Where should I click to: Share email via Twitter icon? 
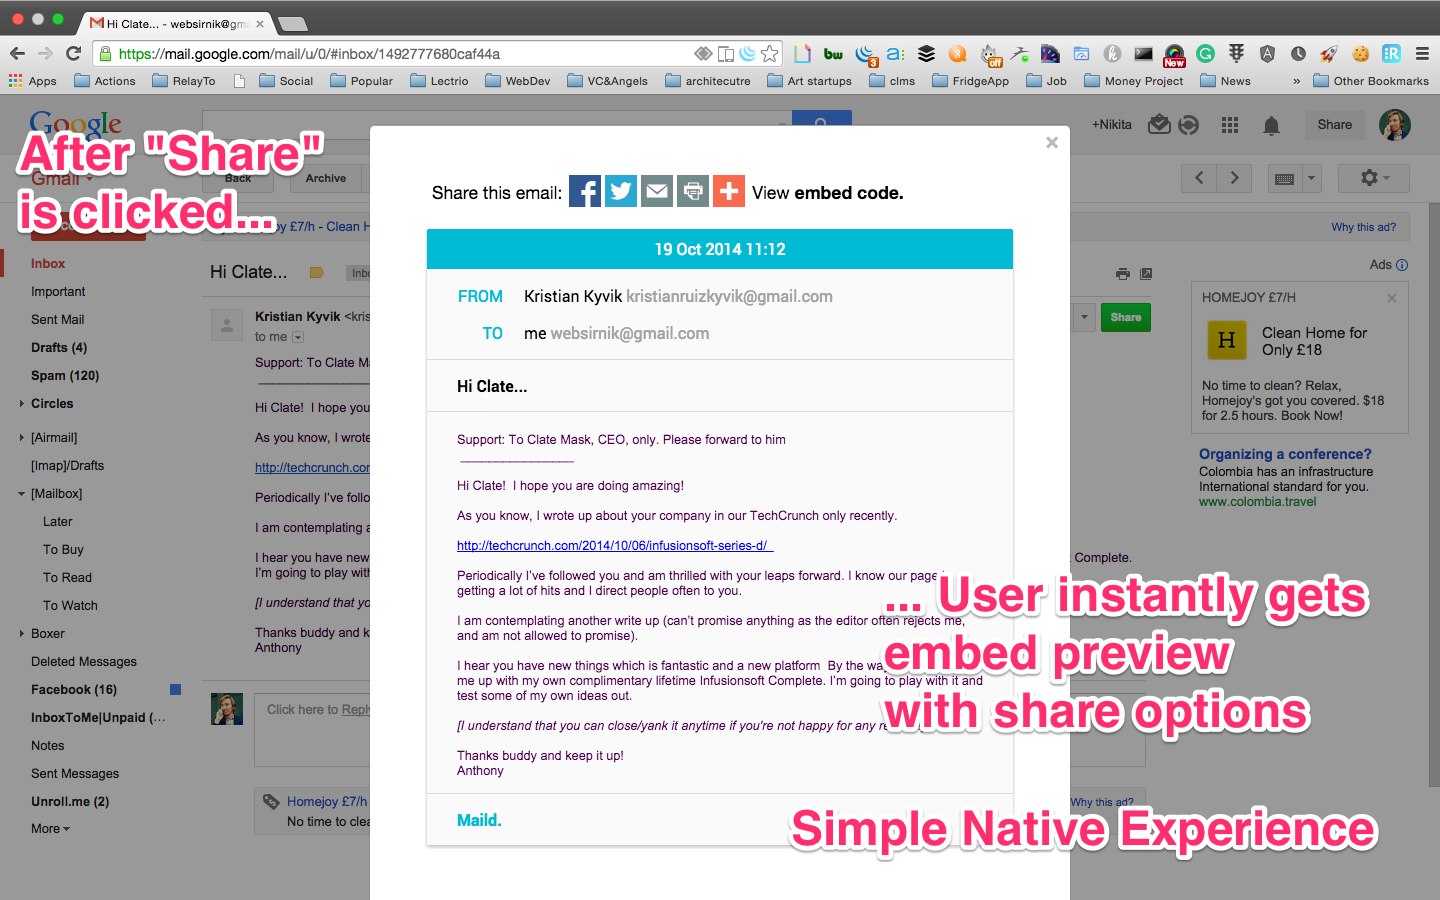click(621, 191)
